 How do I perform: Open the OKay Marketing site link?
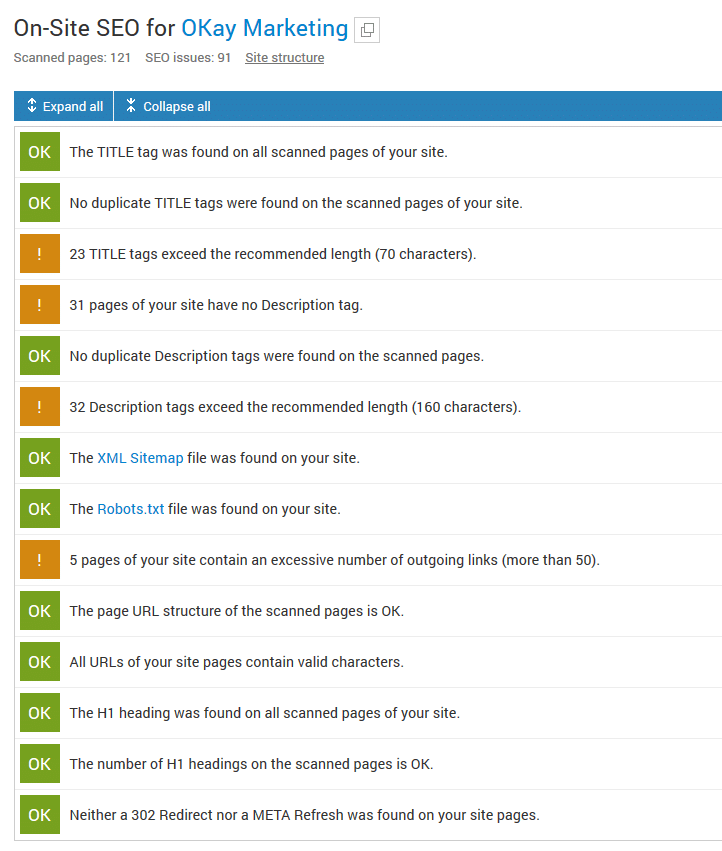pyautogui.click(x=264, y=28)
